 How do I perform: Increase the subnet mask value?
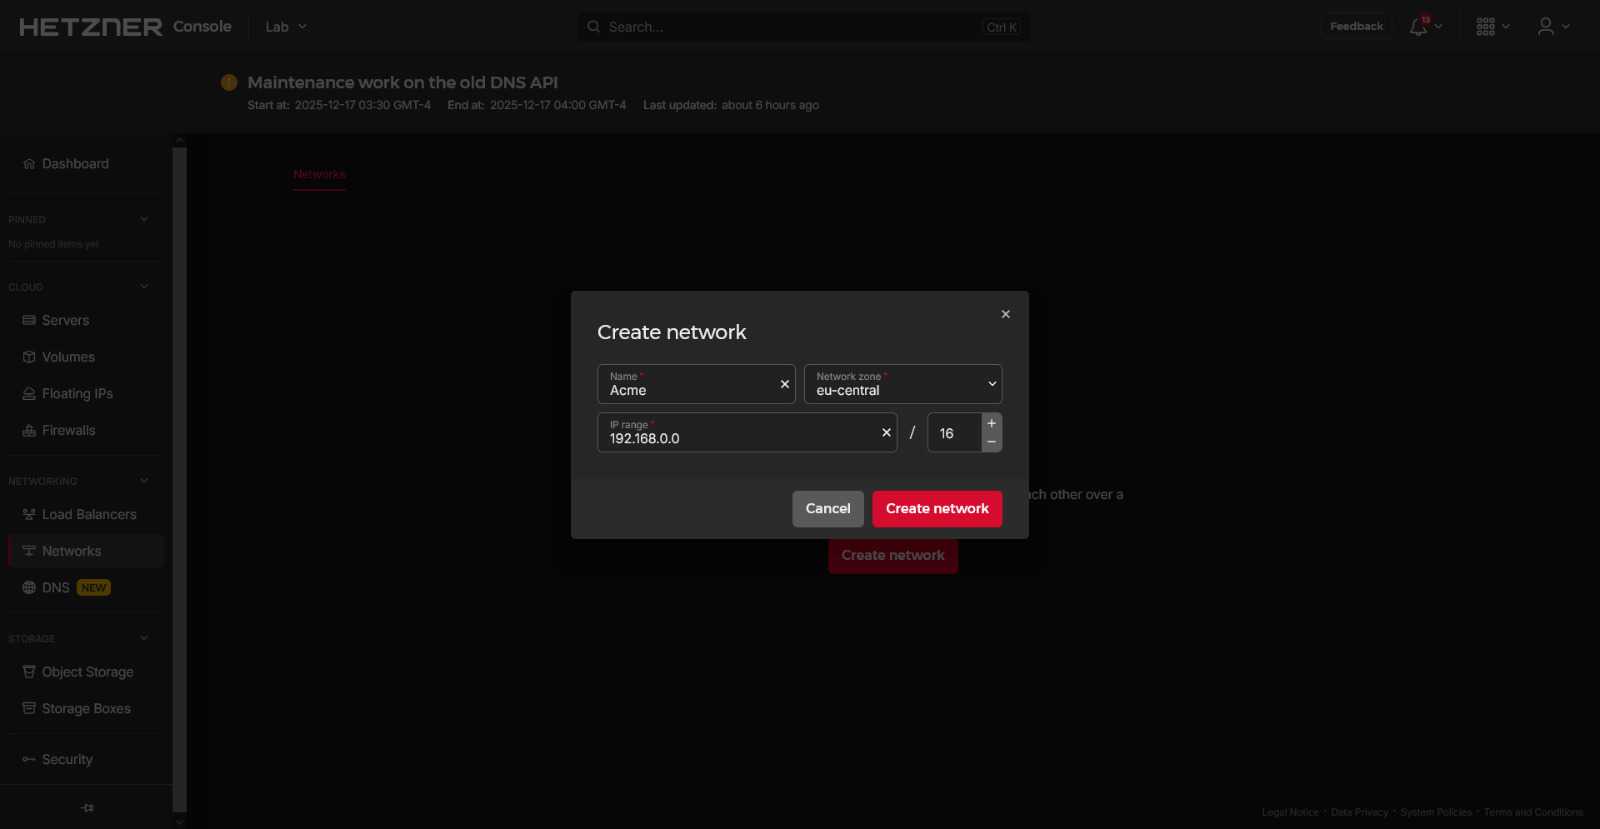click(x=991, y=423)
